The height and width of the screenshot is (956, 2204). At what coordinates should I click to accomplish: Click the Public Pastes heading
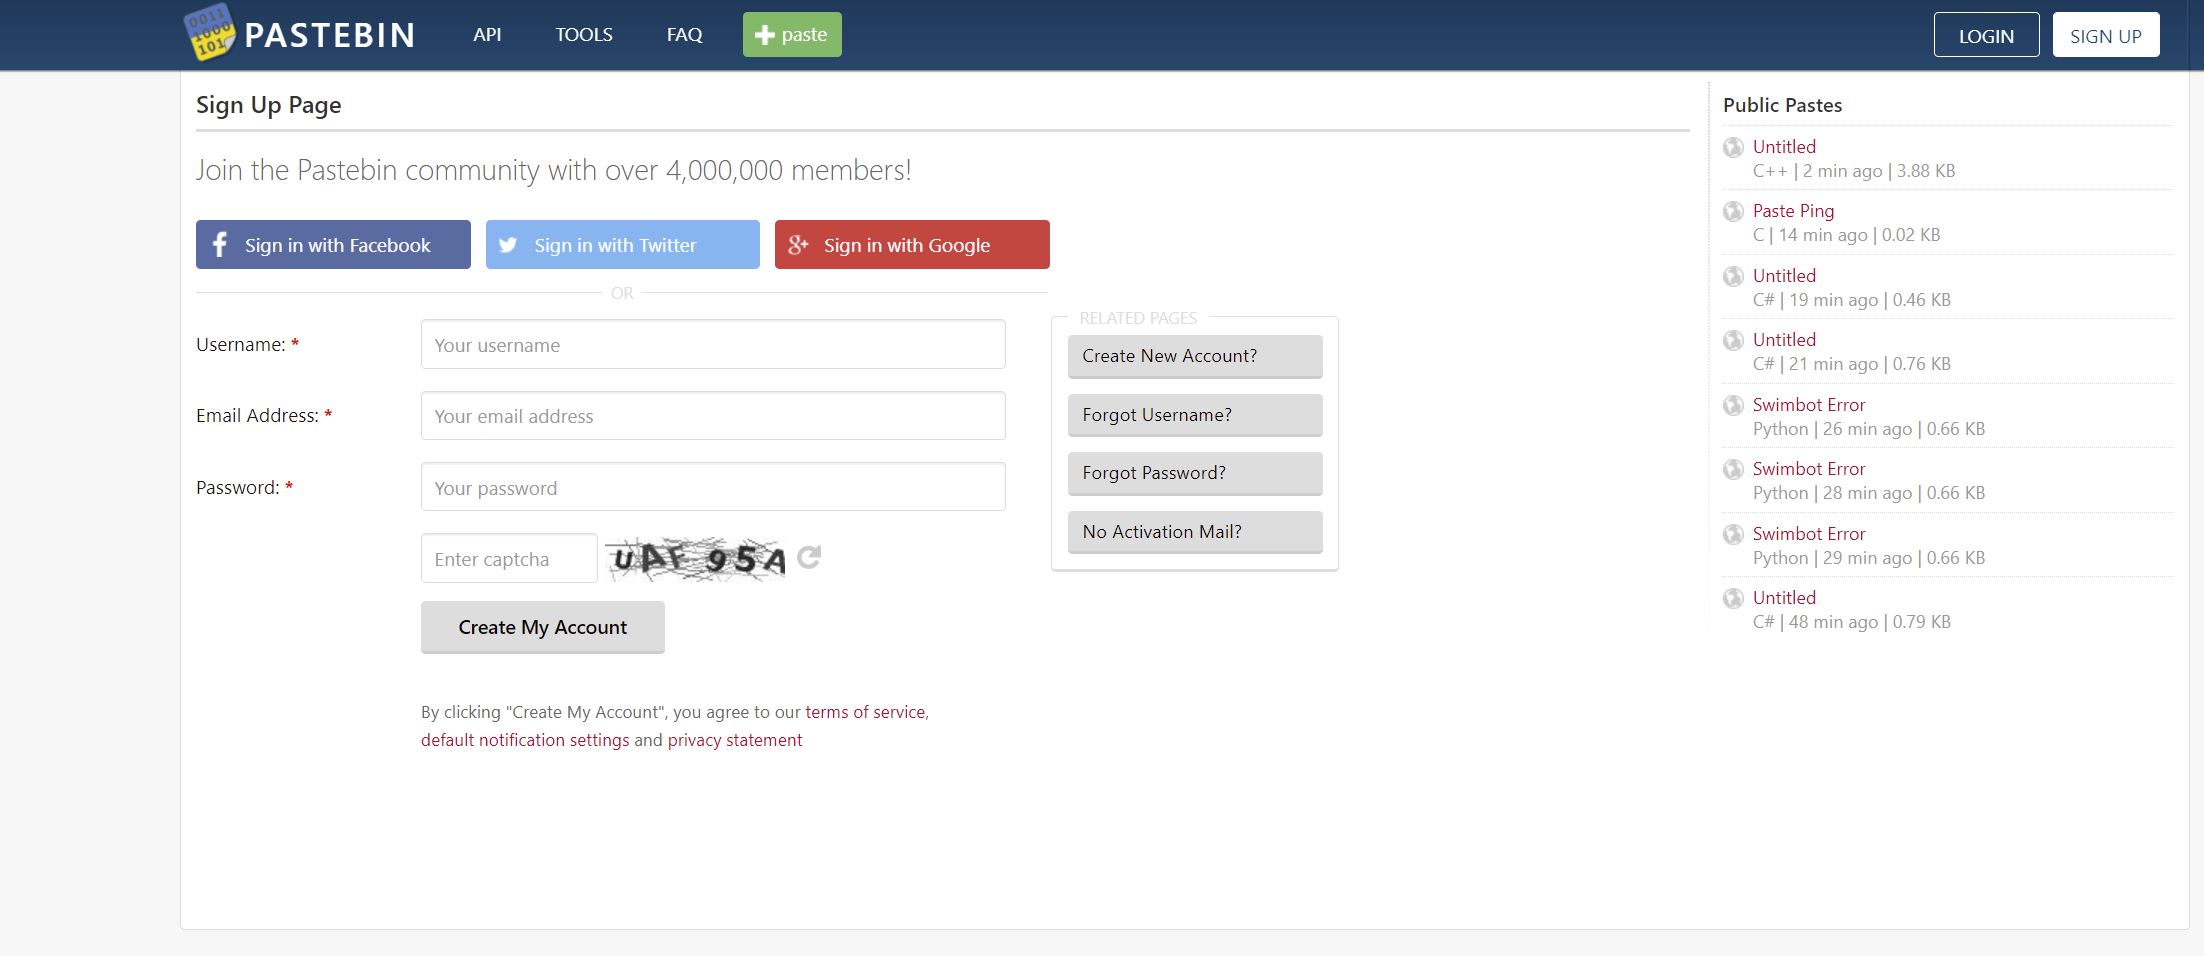[1782, 105]
